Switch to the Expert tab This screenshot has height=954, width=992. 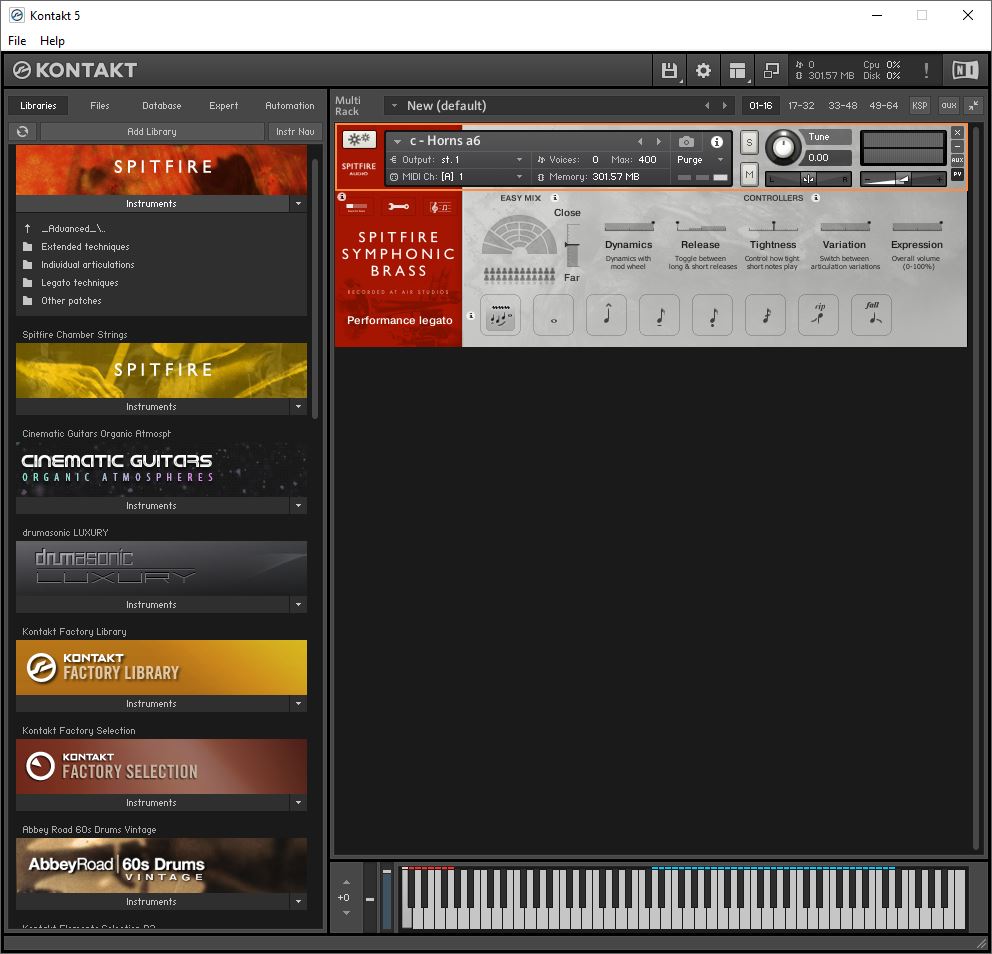224,106
